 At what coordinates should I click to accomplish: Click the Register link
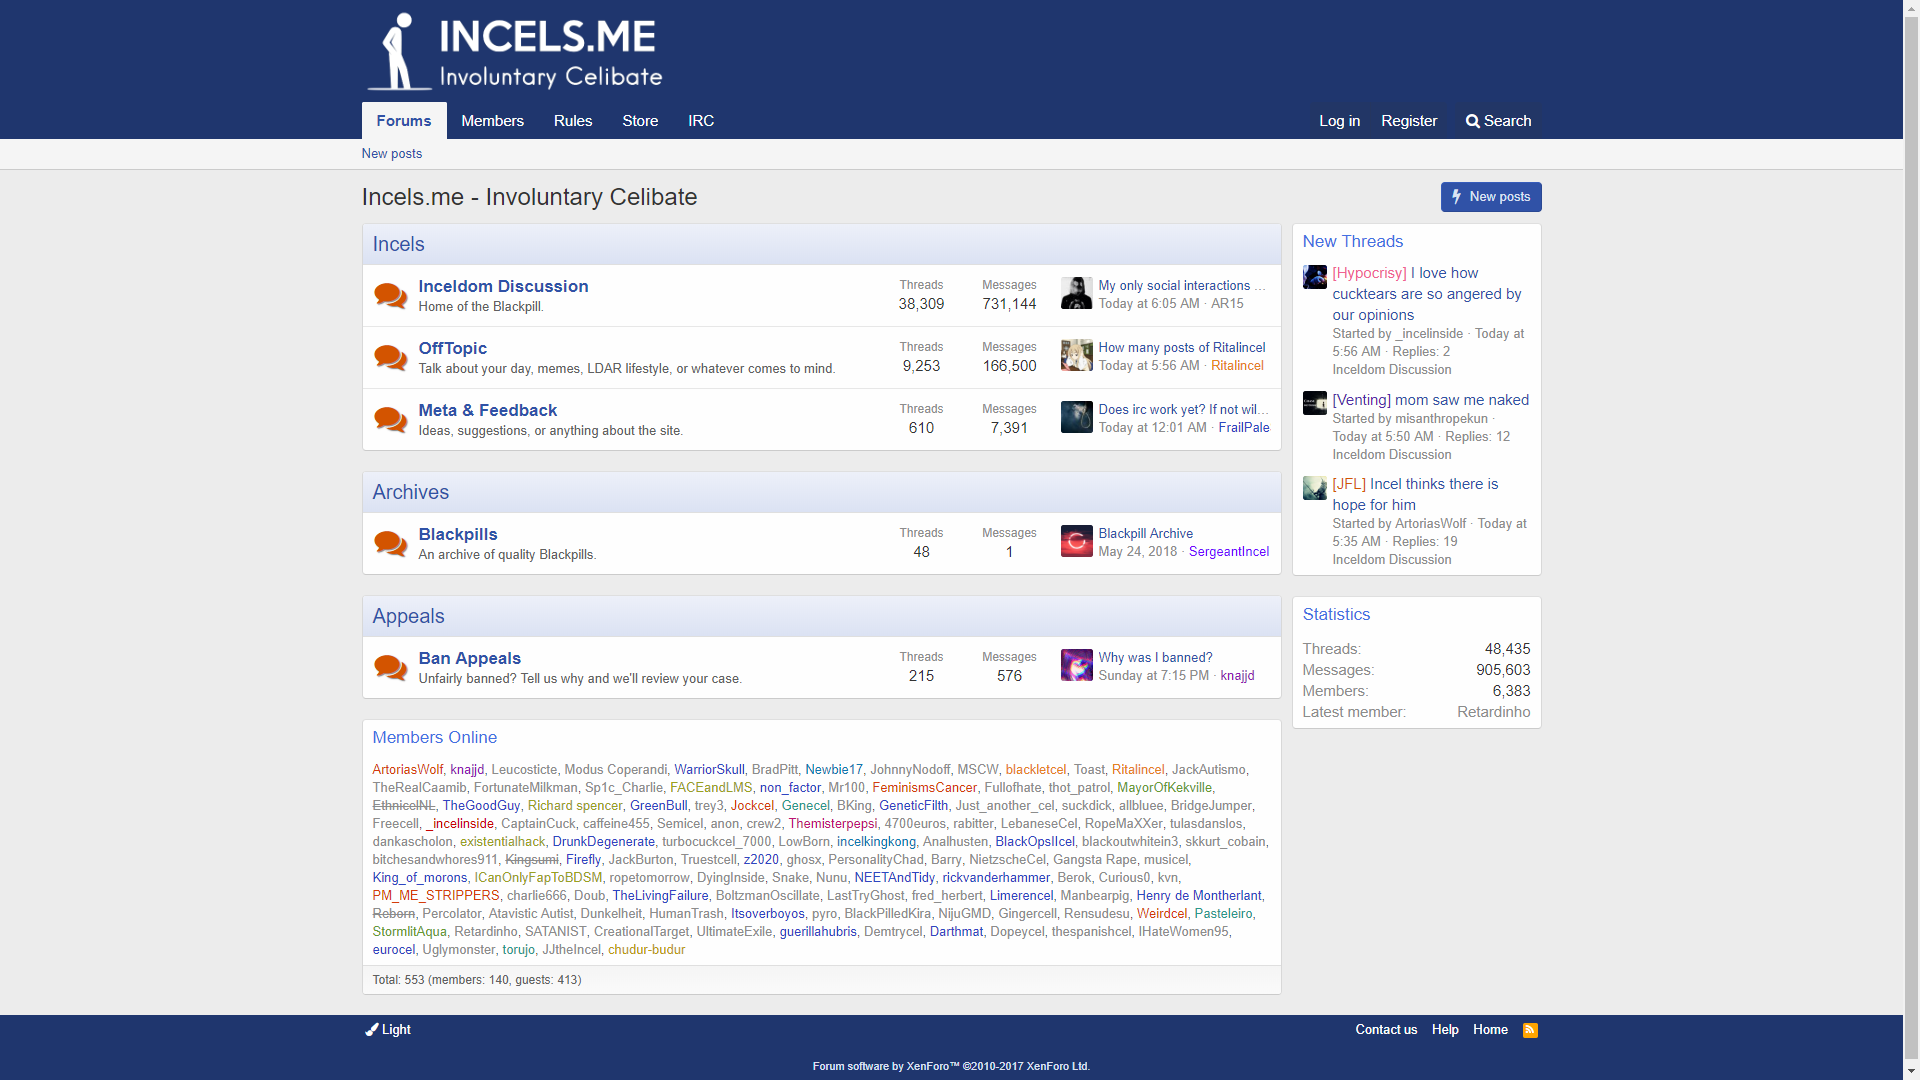(1408, 121)
